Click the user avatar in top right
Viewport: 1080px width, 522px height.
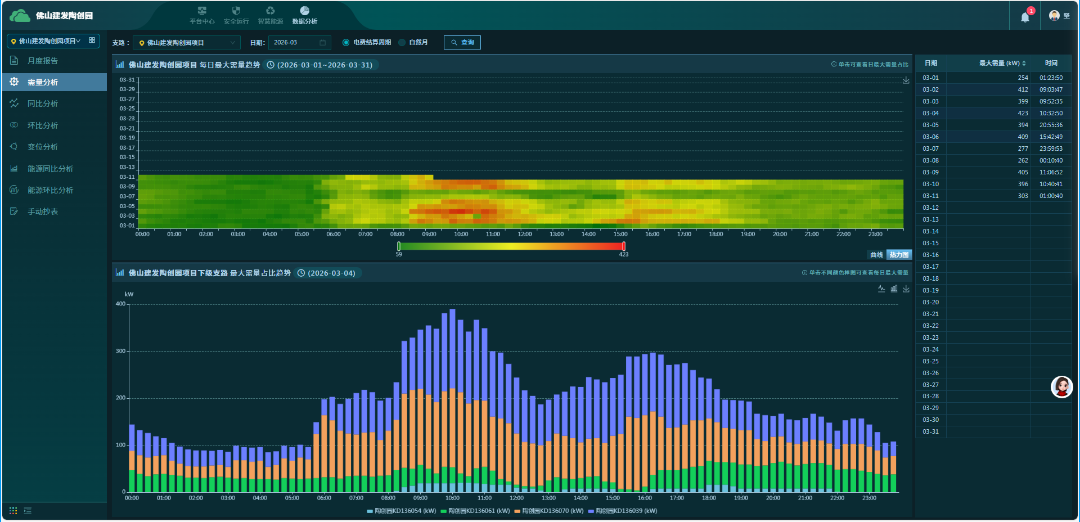pyautogui.click(x=1053, y=16)
